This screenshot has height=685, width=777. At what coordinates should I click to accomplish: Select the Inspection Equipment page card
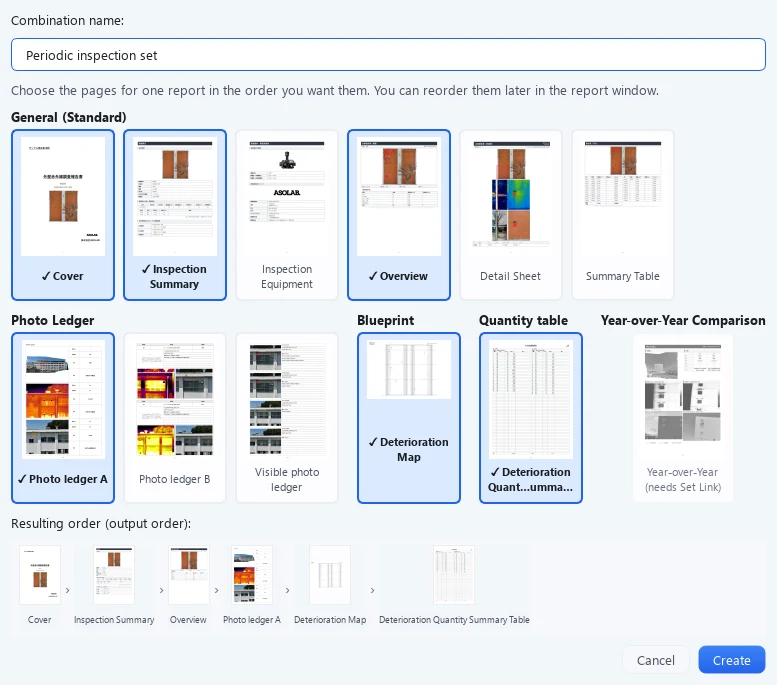point(287,215)
